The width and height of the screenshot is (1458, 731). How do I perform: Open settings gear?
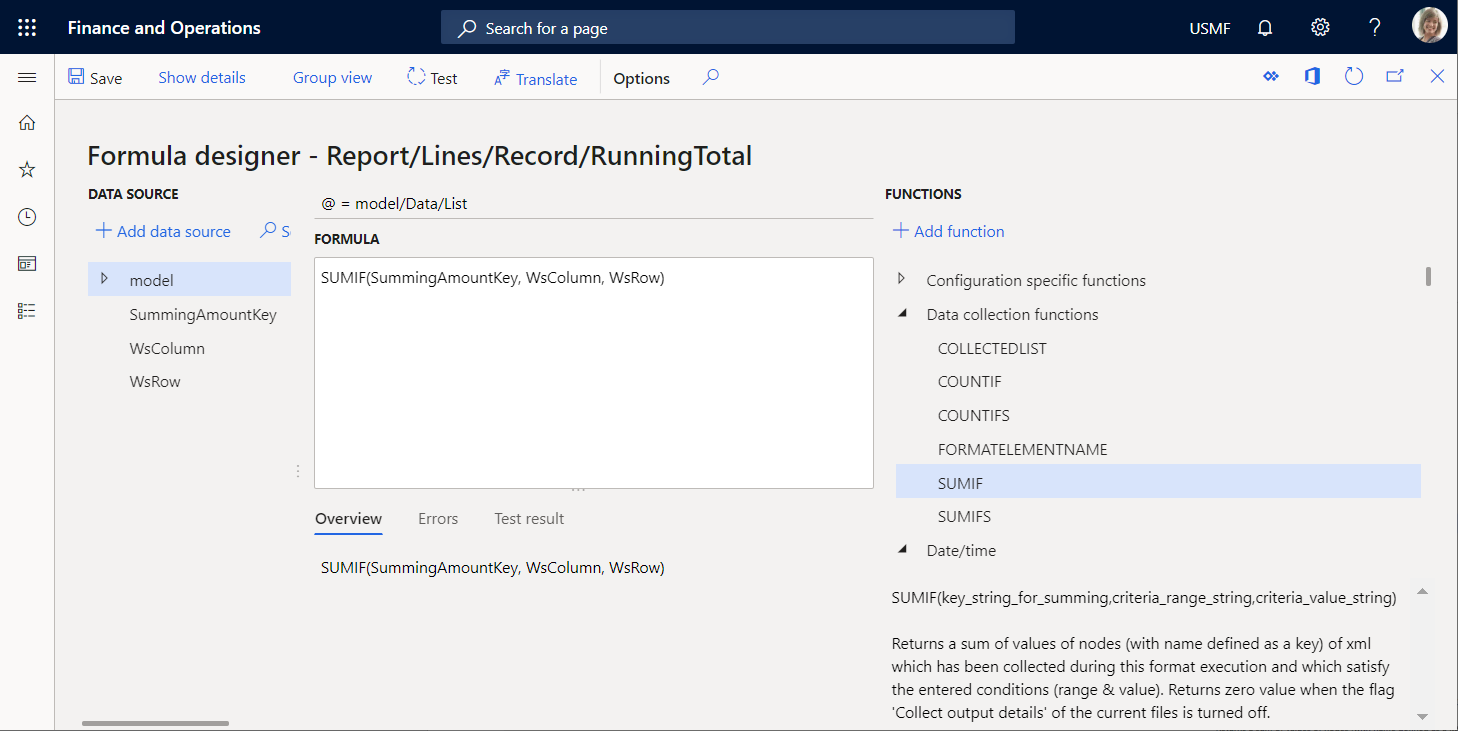coord(1320,28)
